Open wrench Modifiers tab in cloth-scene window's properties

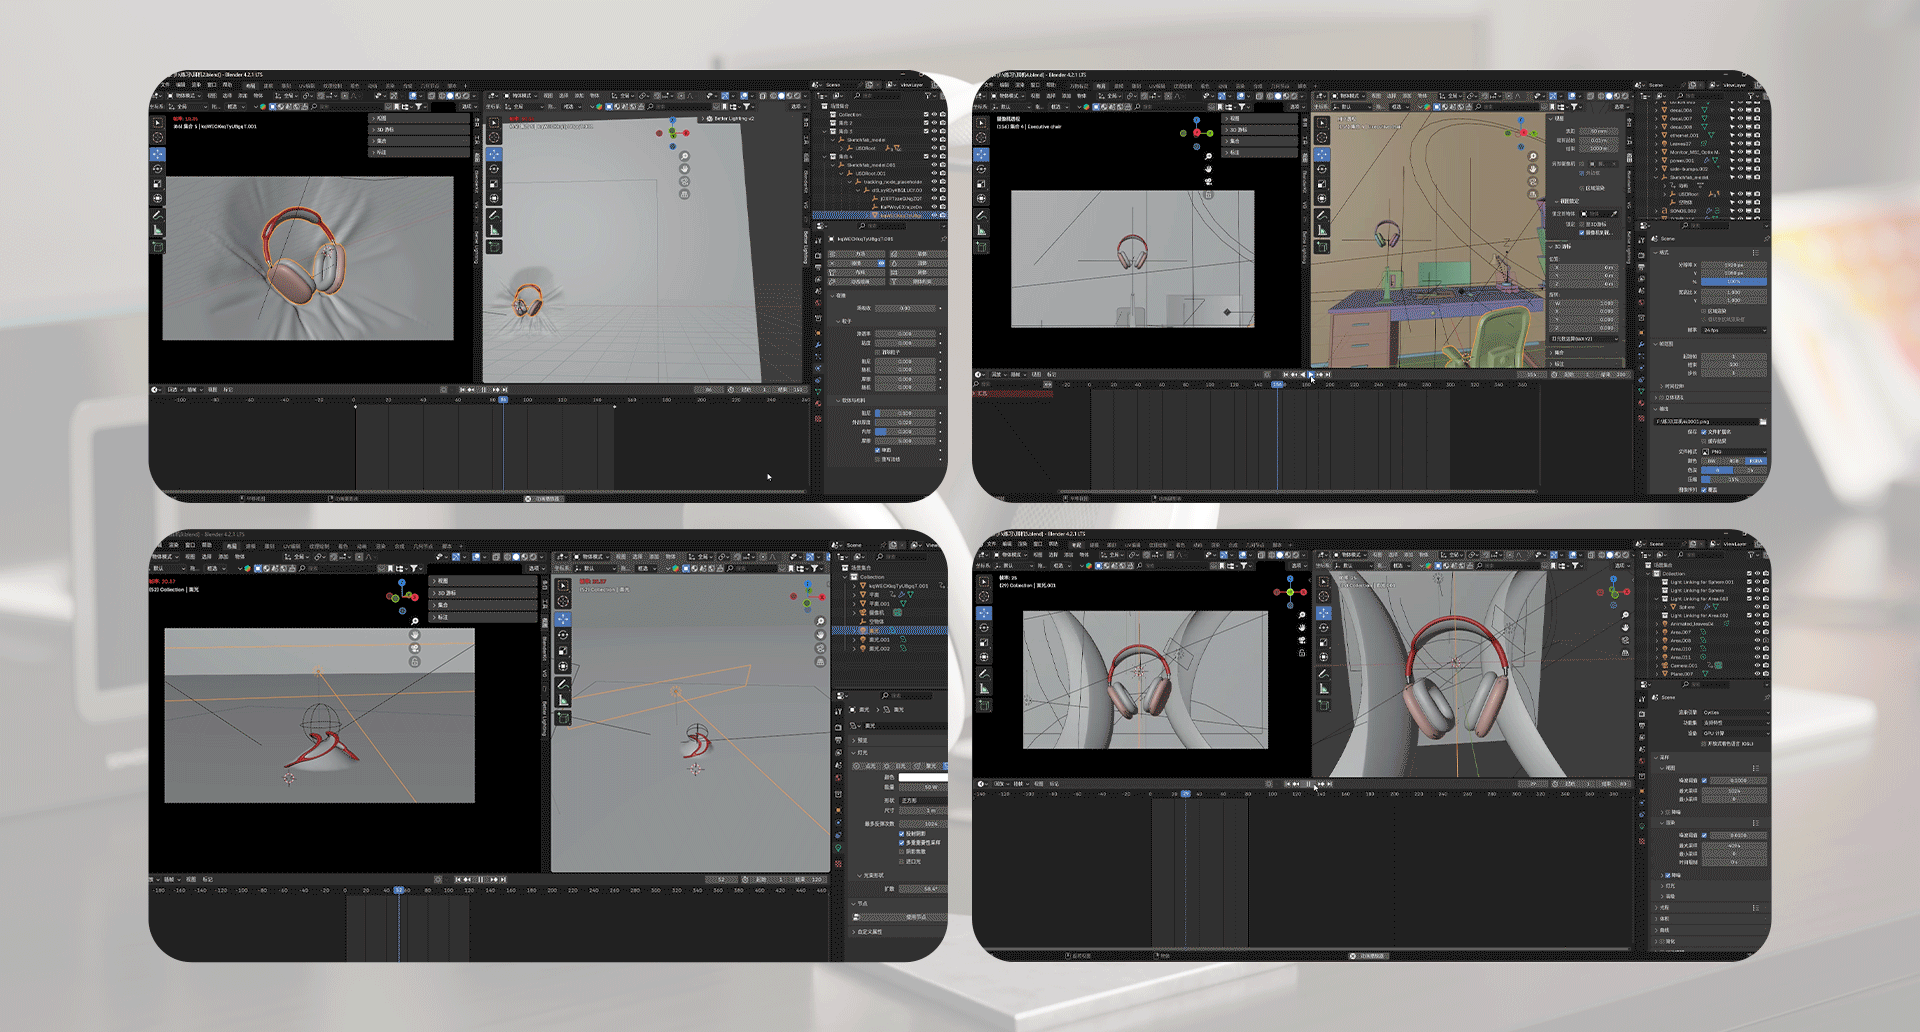[x=818, y=344]
